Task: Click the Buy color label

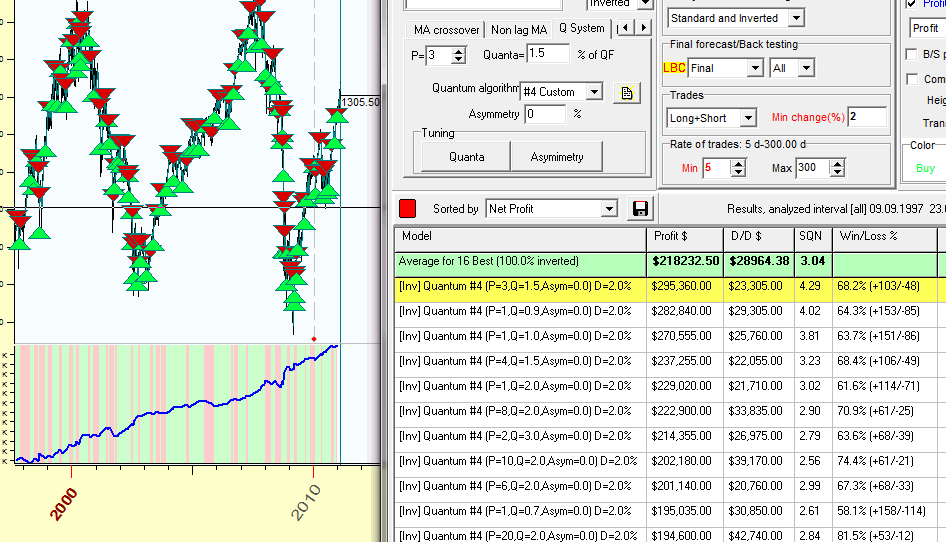Action: click(x=925, y=169)
